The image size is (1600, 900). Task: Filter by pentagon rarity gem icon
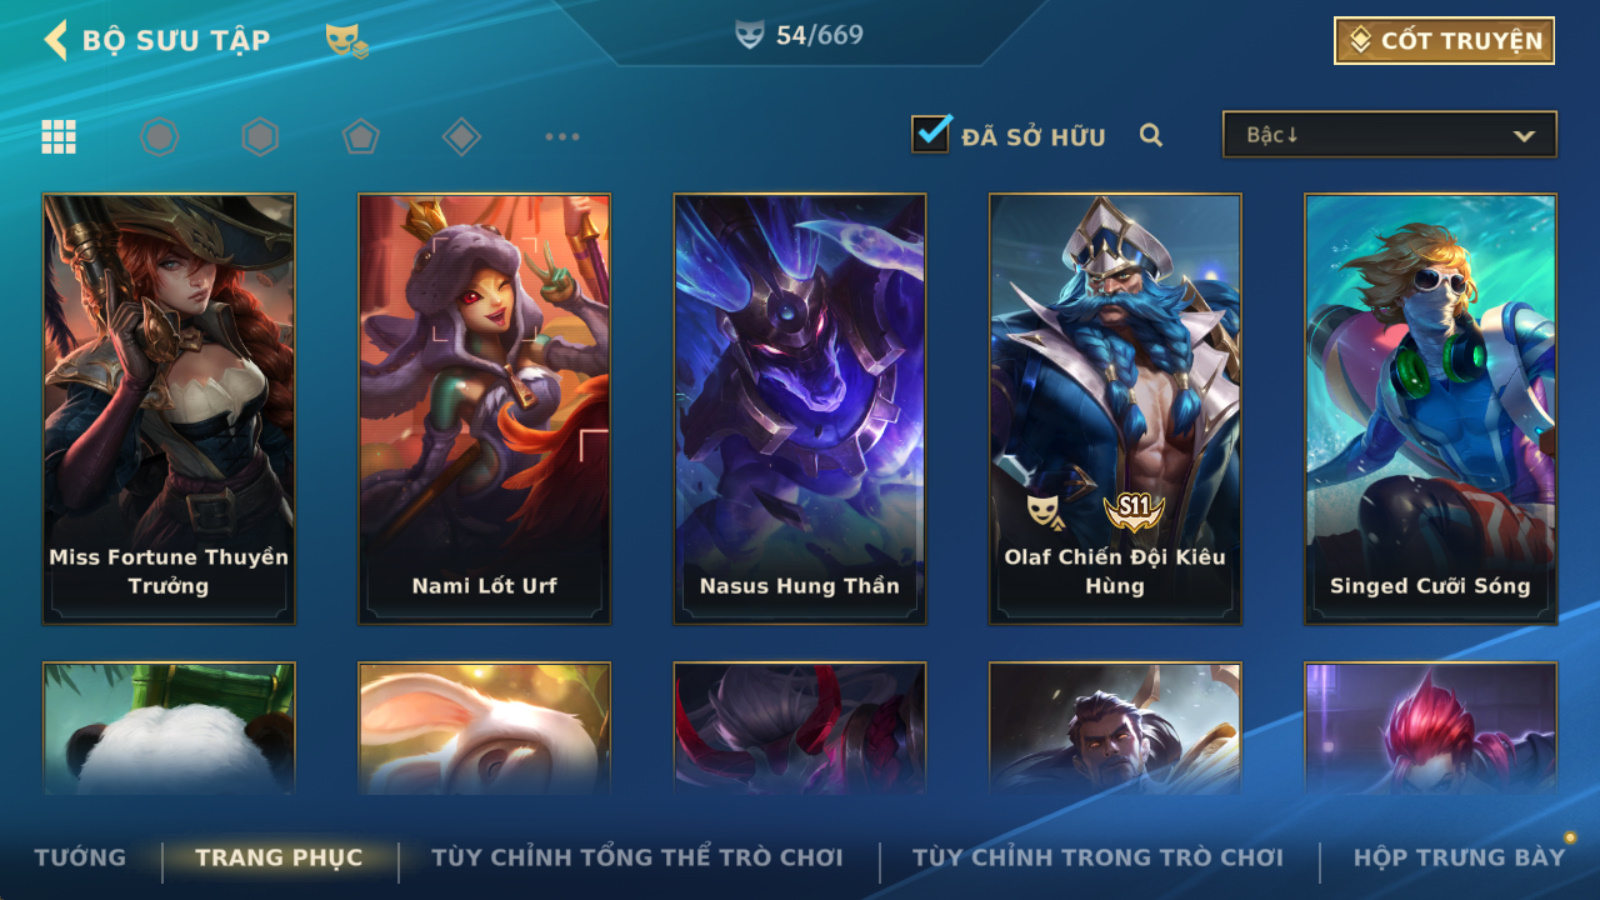(361, 137)
